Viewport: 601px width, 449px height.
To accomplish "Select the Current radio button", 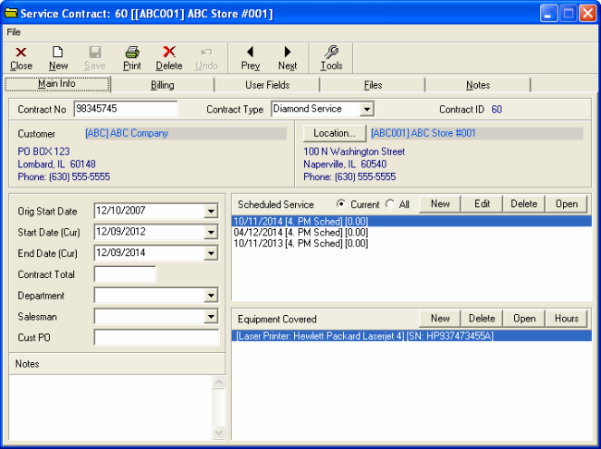I will pos(340,204).
